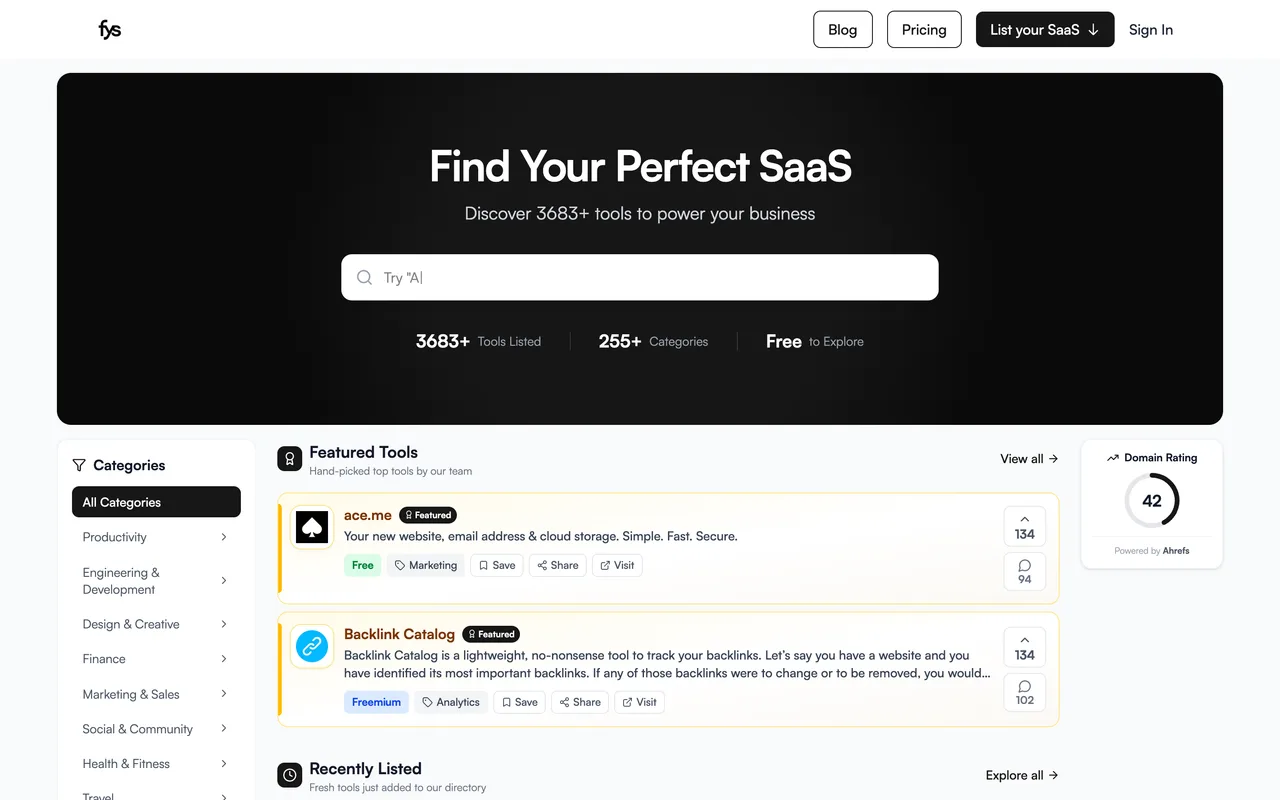
Task: Visit the Backlink Catalog website
Action: [x=639, y=702]
